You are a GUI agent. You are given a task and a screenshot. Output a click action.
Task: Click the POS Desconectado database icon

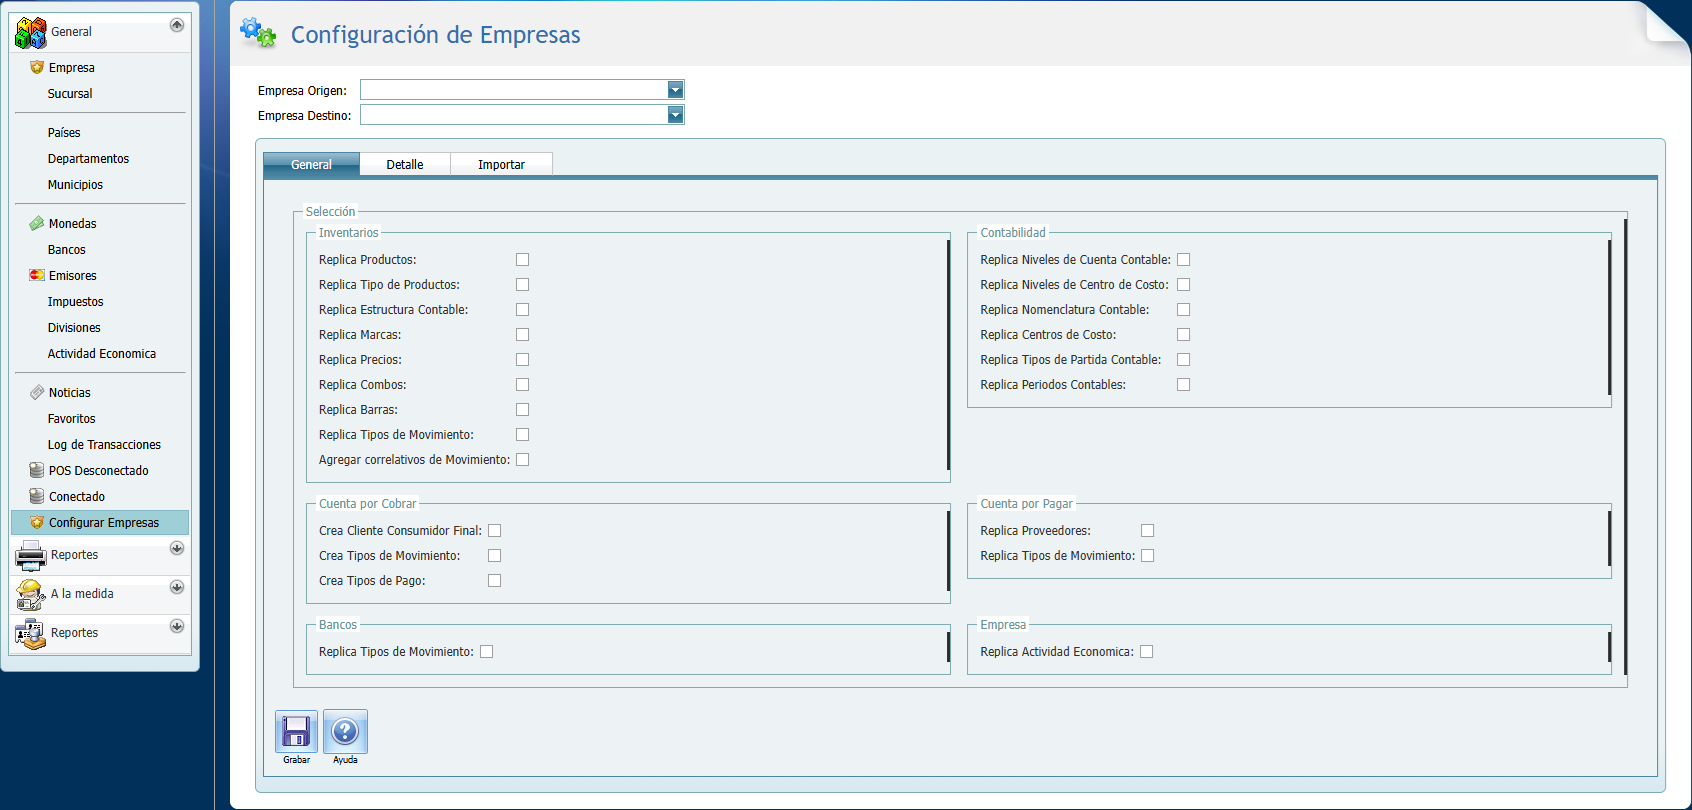pos(37,470)
